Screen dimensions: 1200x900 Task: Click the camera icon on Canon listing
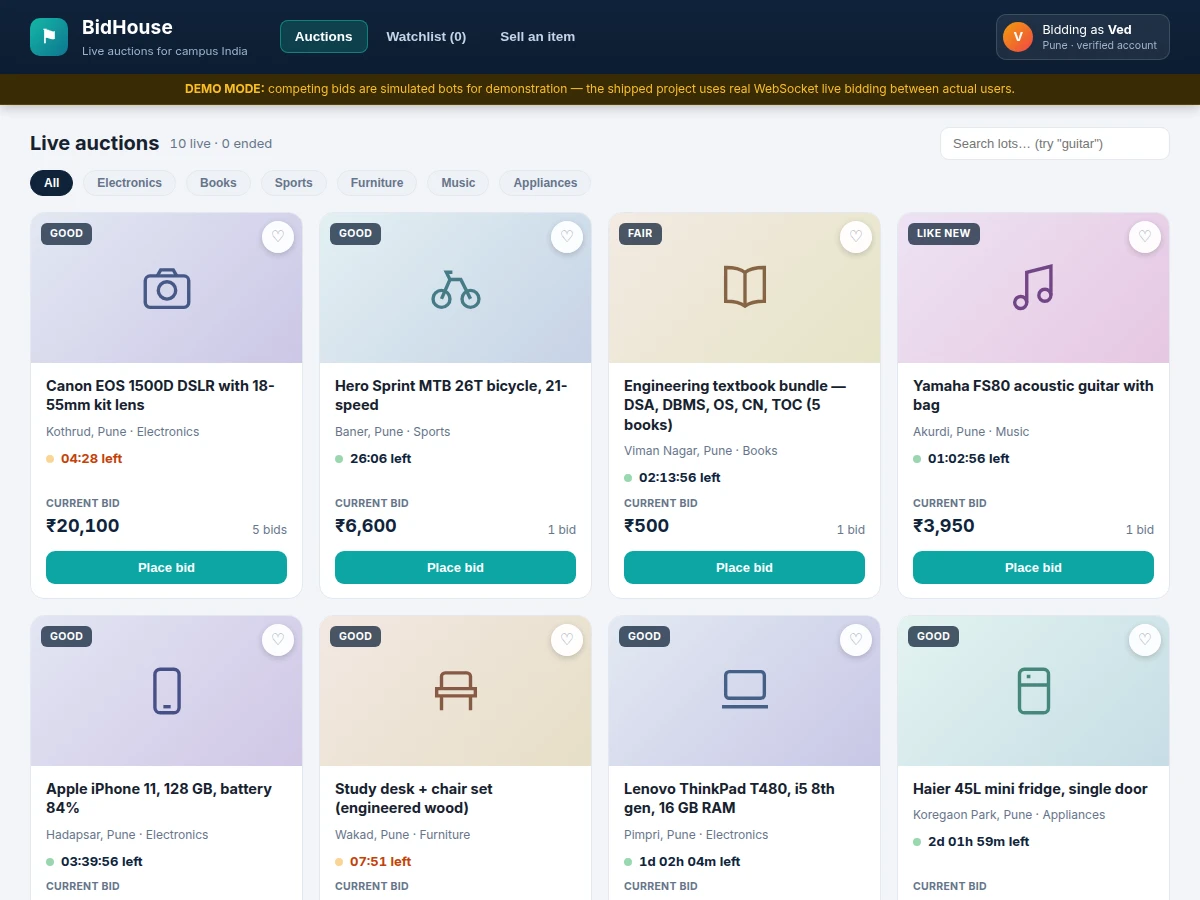click(167, 288)
